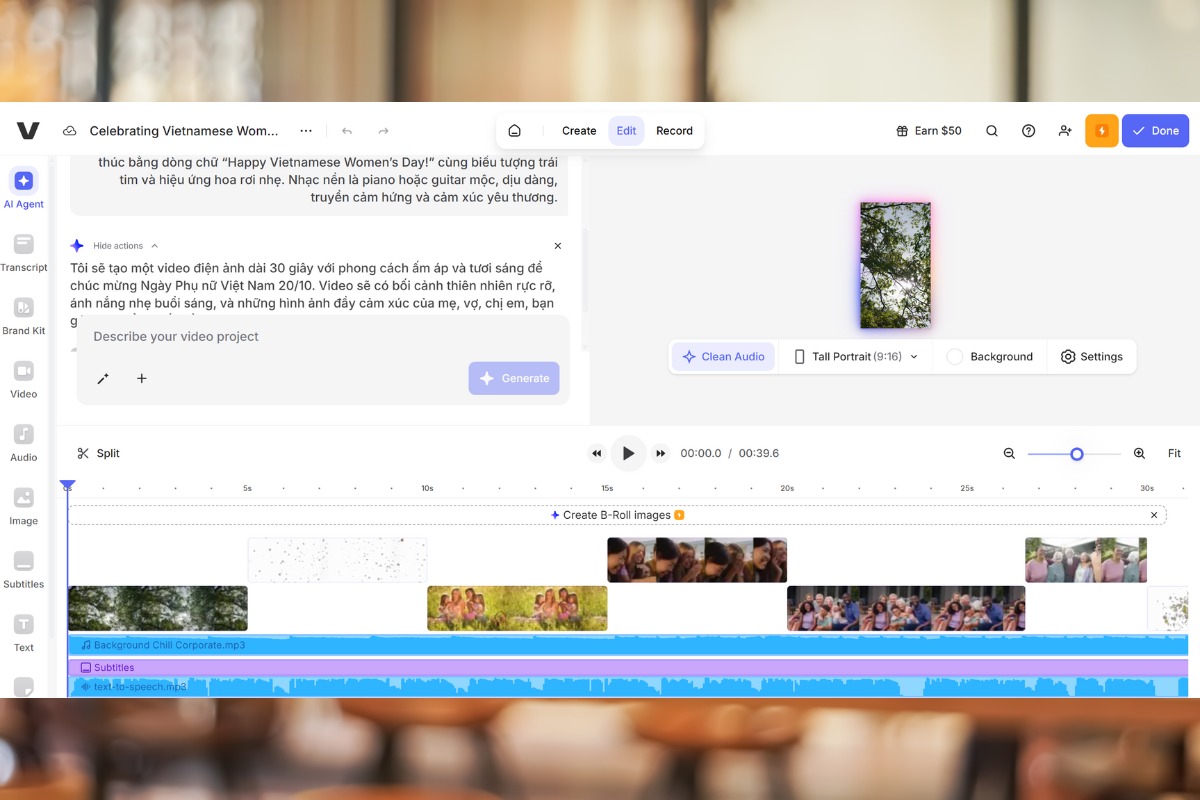This screenshot has height=800, width=1200.
Task: Invite collaborators with add-person icon
Action: 1065,131
